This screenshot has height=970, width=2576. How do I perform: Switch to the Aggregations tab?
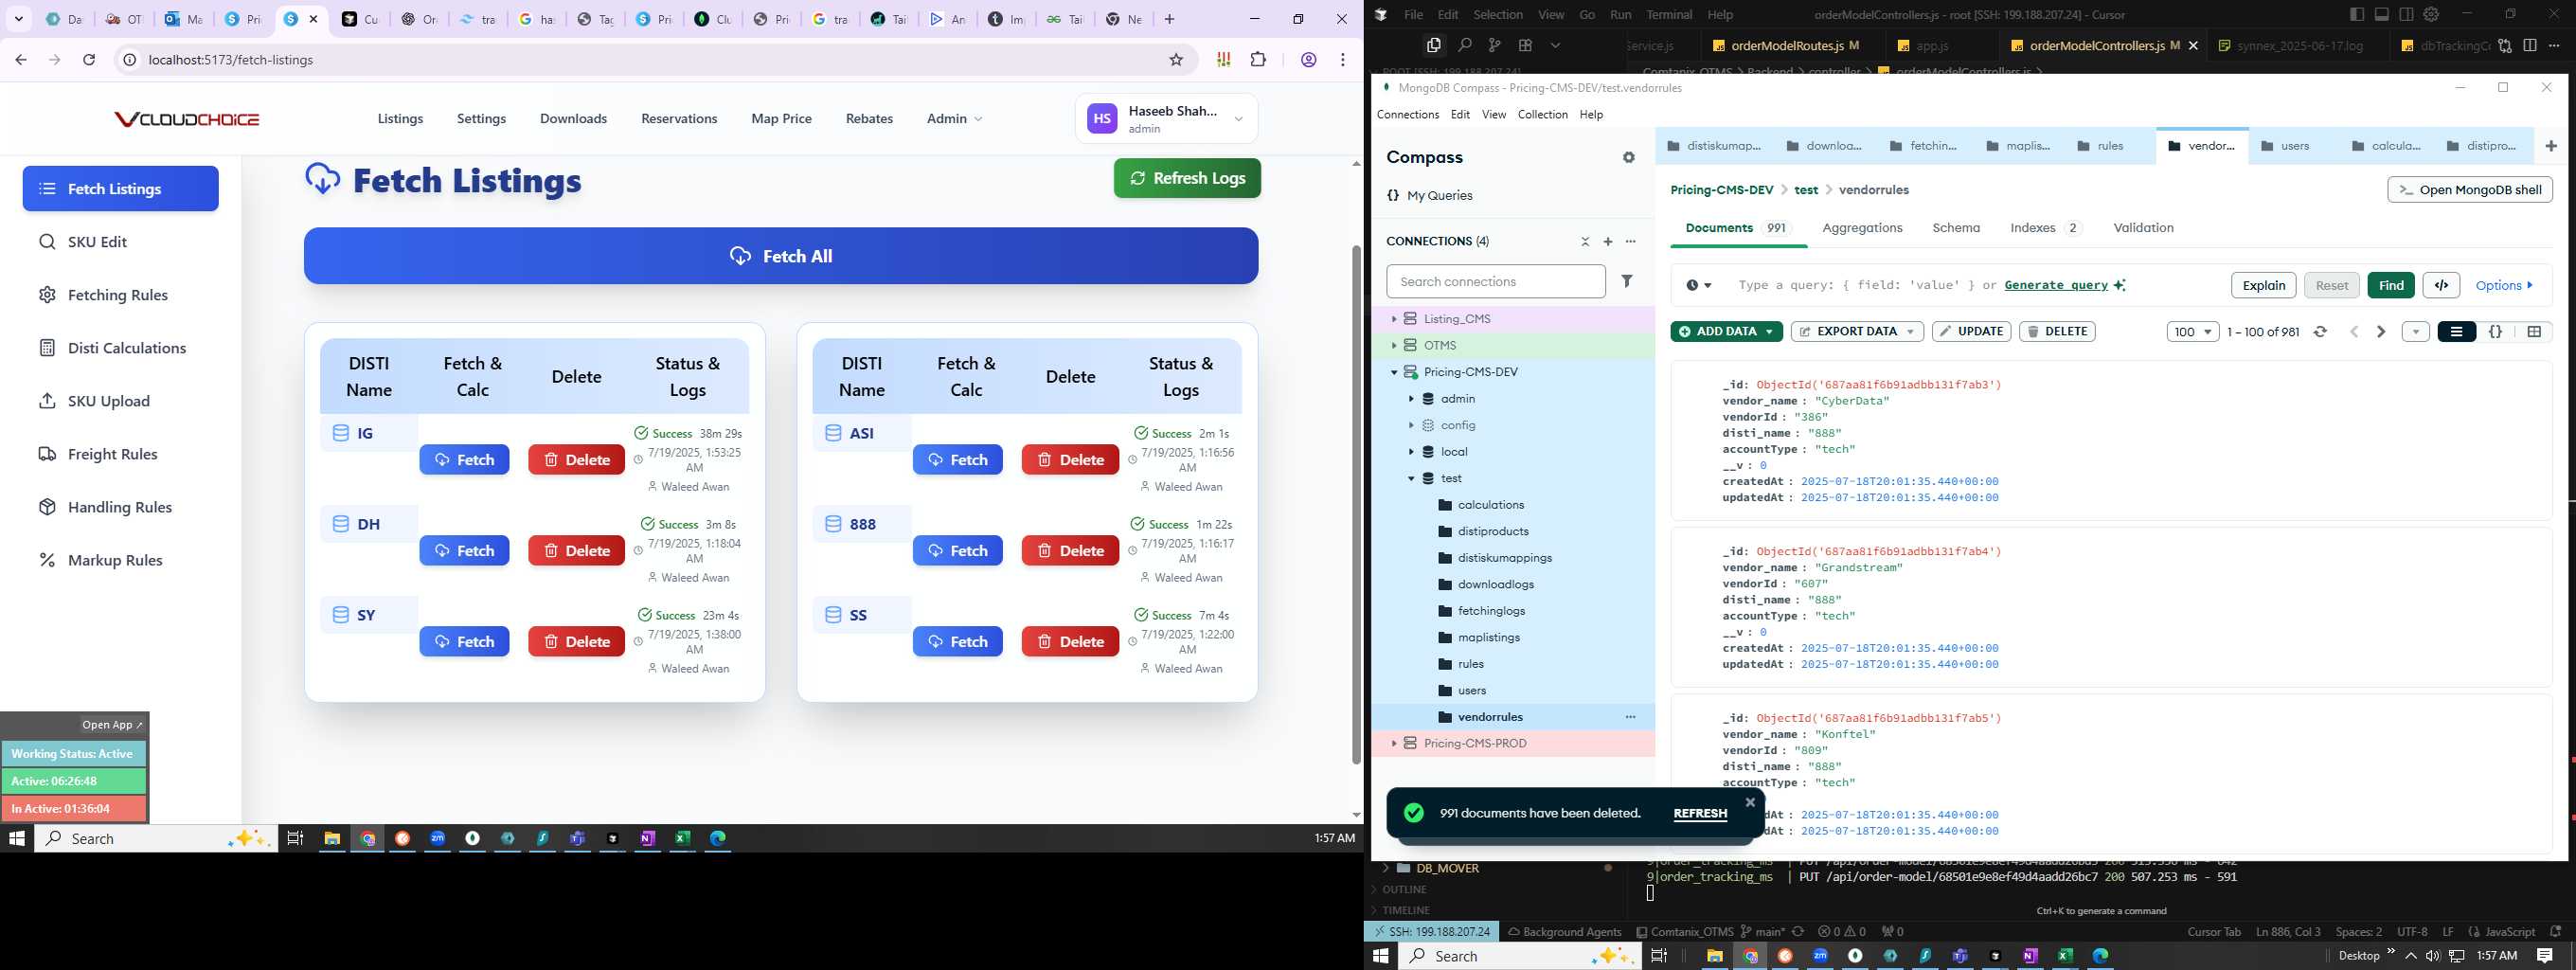(x=1862, y=228)
